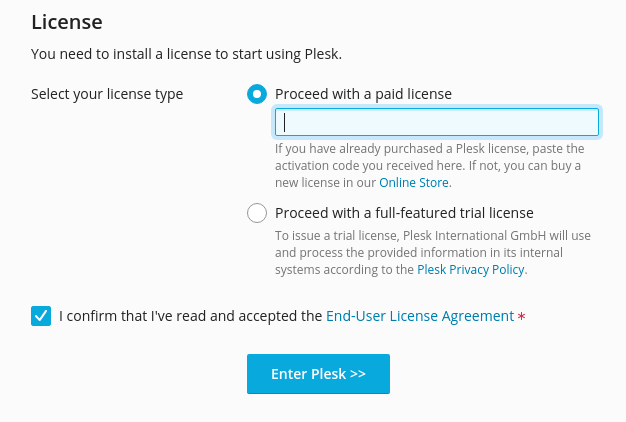Select the paid license radio button
Image resolution: width=626 pixels, height=422 pixels.
[x=257, y=94]
